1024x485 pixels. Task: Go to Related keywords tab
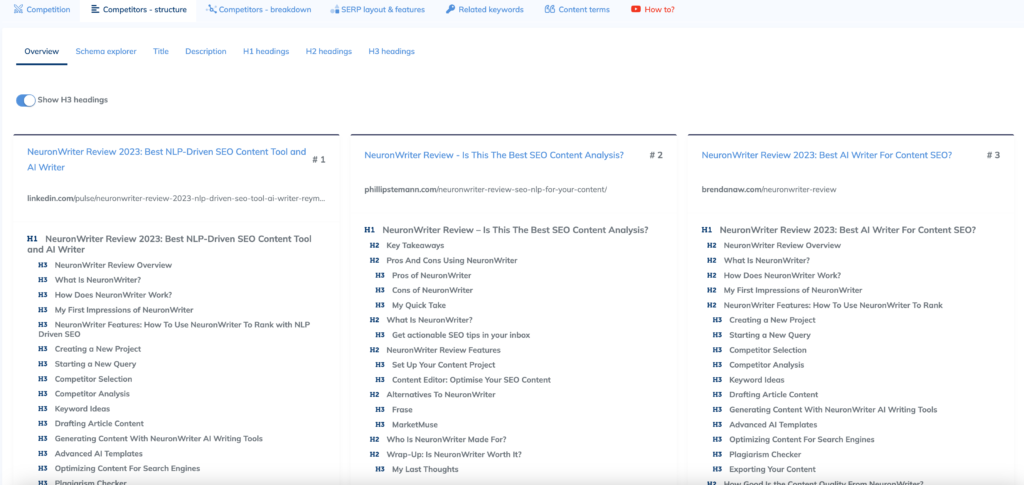[485, 10]
